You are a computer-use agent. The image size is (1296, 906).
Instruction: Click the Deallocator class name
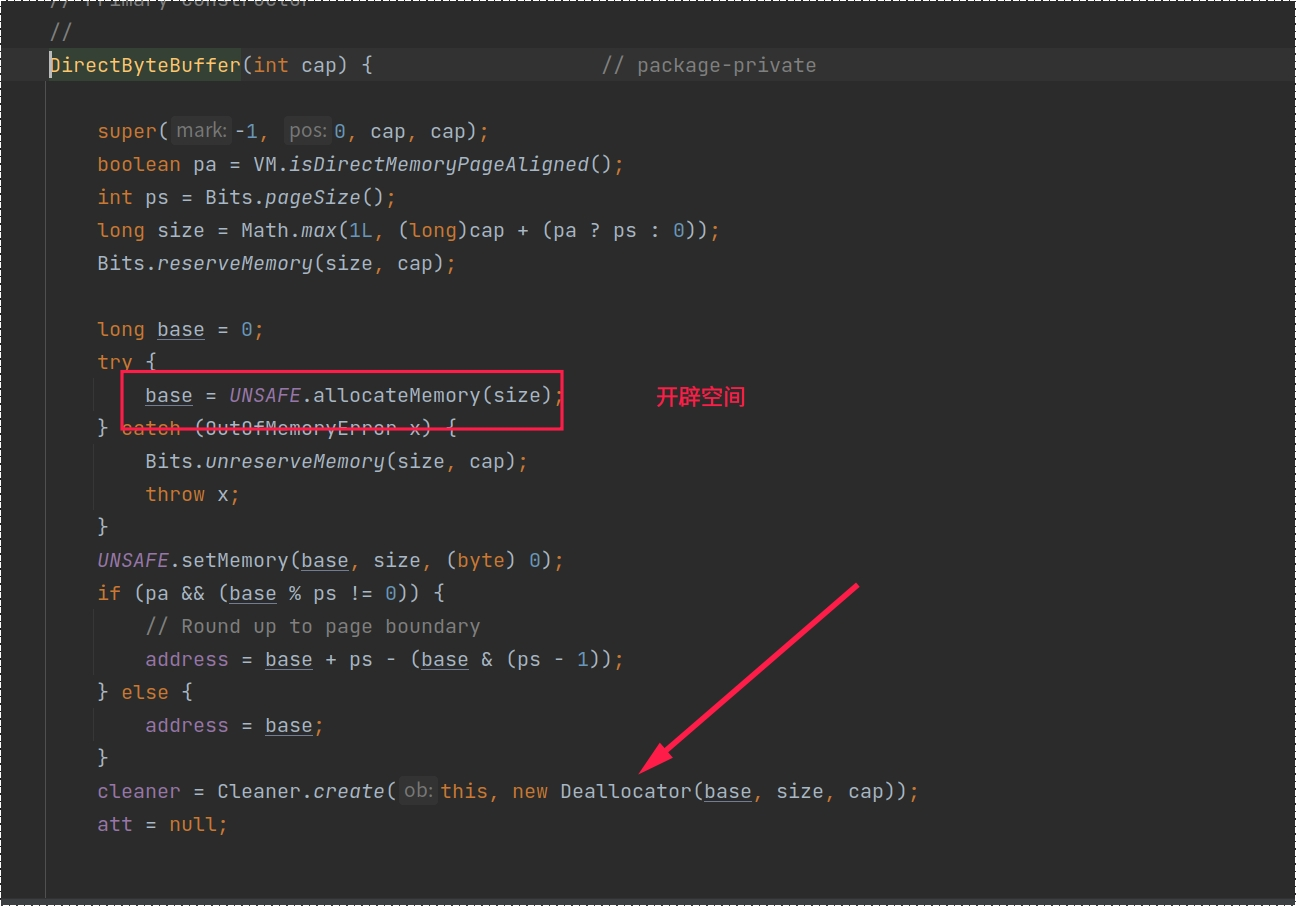pos(625,791)
